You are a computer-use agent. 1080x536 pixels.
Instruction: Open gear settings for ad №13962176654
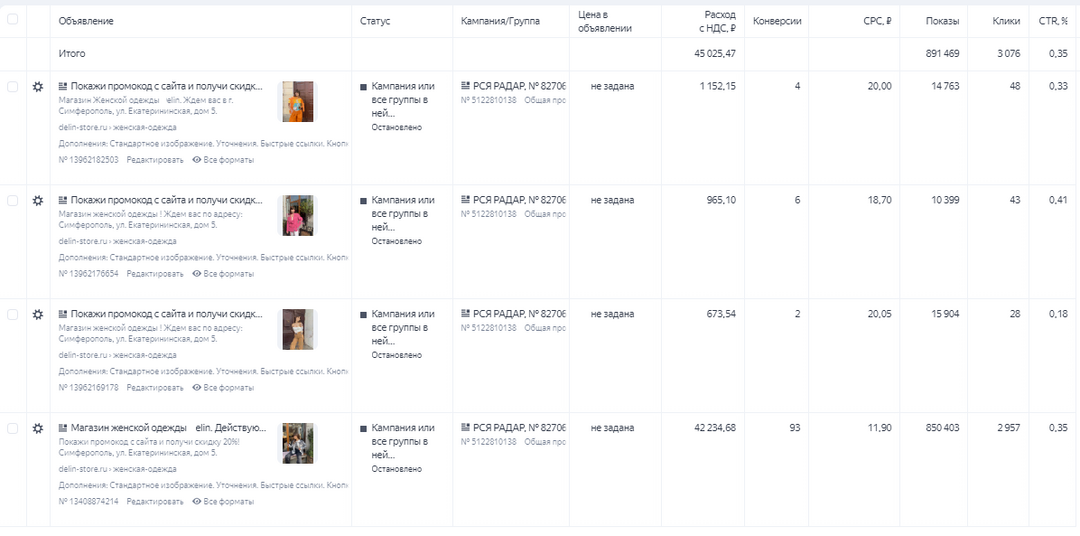[x=38, y=201]
